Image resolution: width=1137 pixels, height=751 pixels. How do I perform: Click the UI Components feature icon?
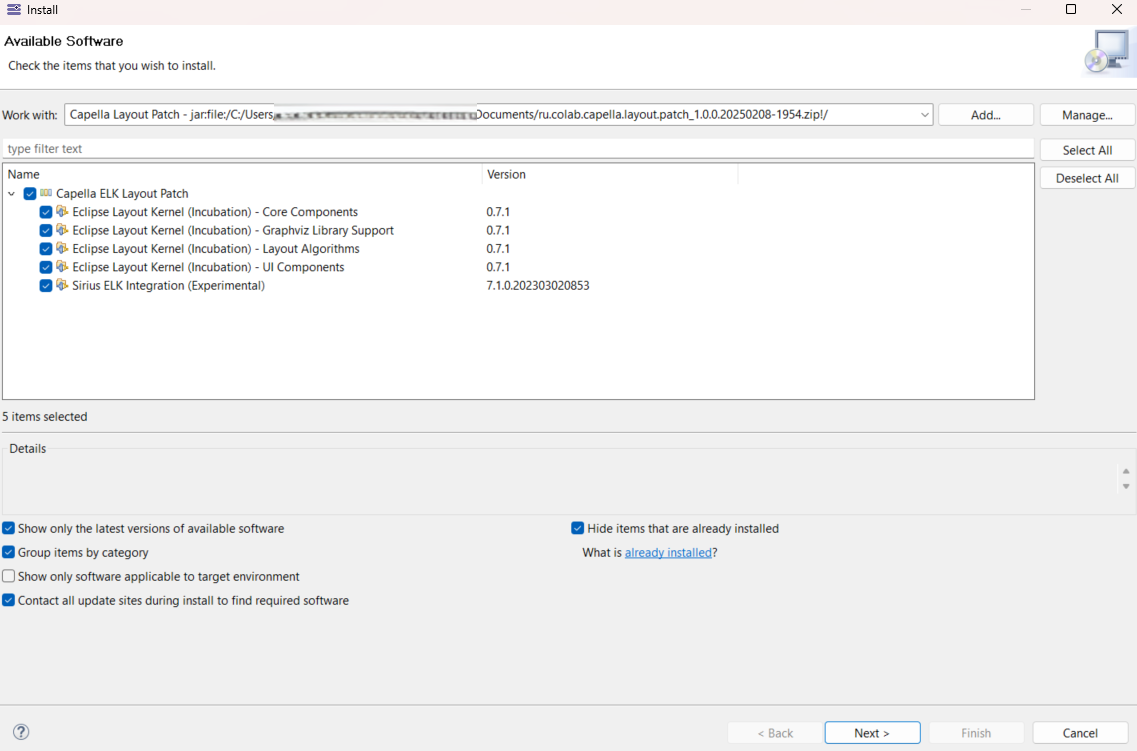coord(62,267)
